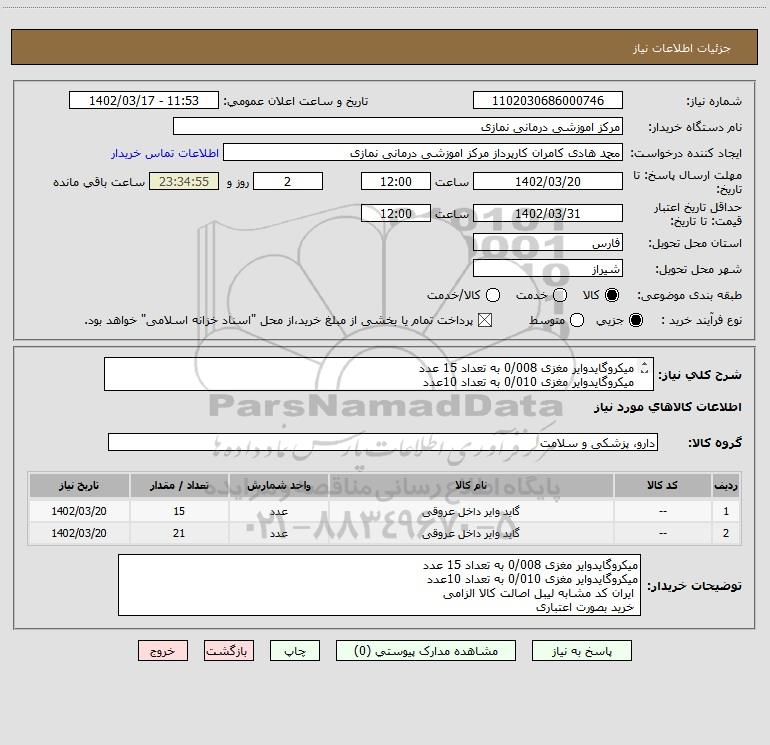Open مشاهده مدارک پیوستی (0) button
Screen dimensions: 770x745
[x=426, y=651]
